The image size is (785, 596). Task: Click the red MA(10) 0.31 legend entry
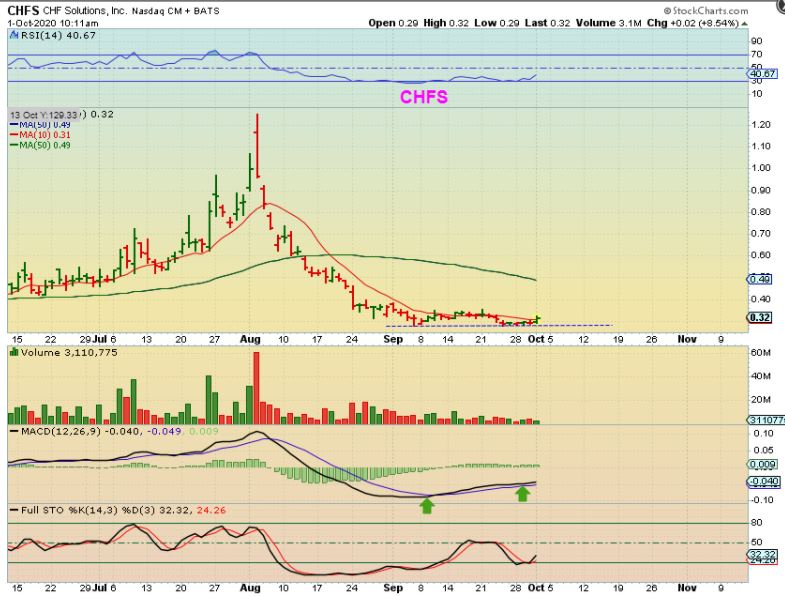[x=40, y=135]
